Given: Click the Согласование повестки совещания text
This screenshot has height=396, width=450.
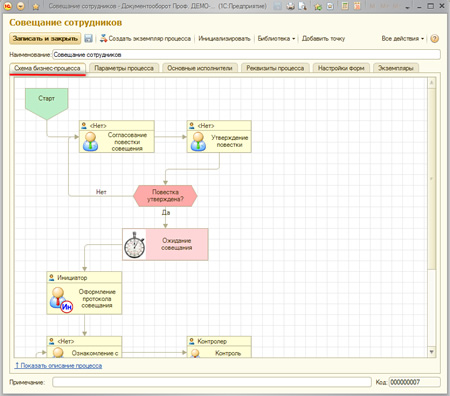Looking at the screenshot, I should pyautogui.click(x=127, y=142).
